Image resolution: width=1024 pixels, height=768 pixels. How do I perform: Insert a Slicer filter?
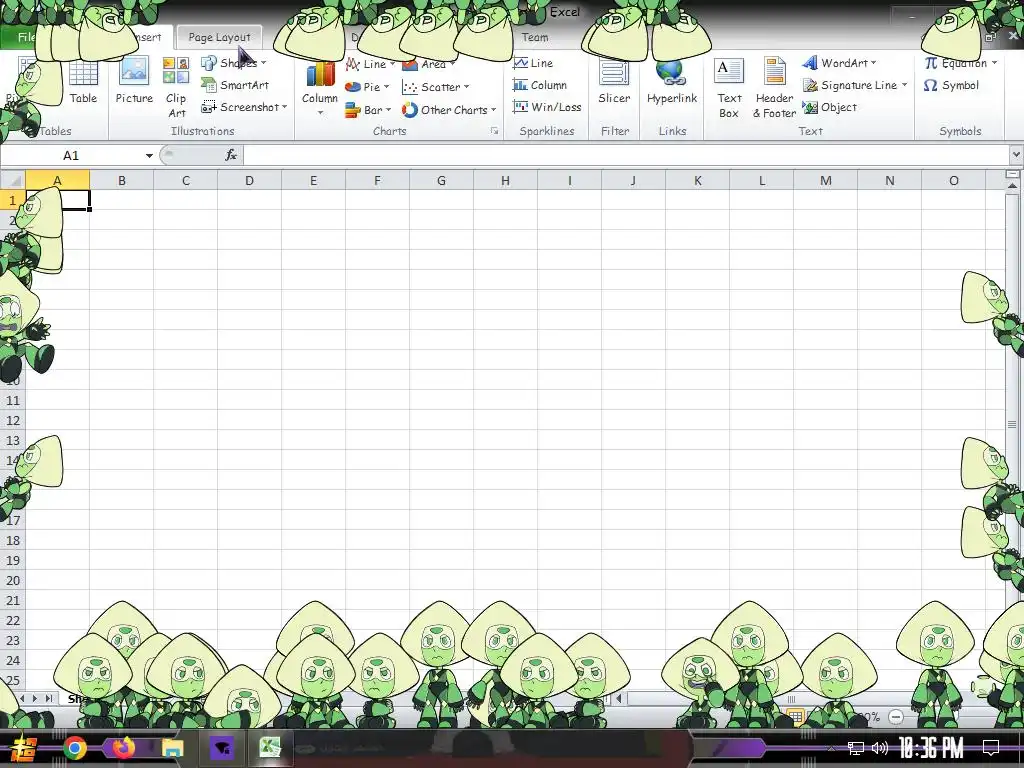click(x=615, y=82)
